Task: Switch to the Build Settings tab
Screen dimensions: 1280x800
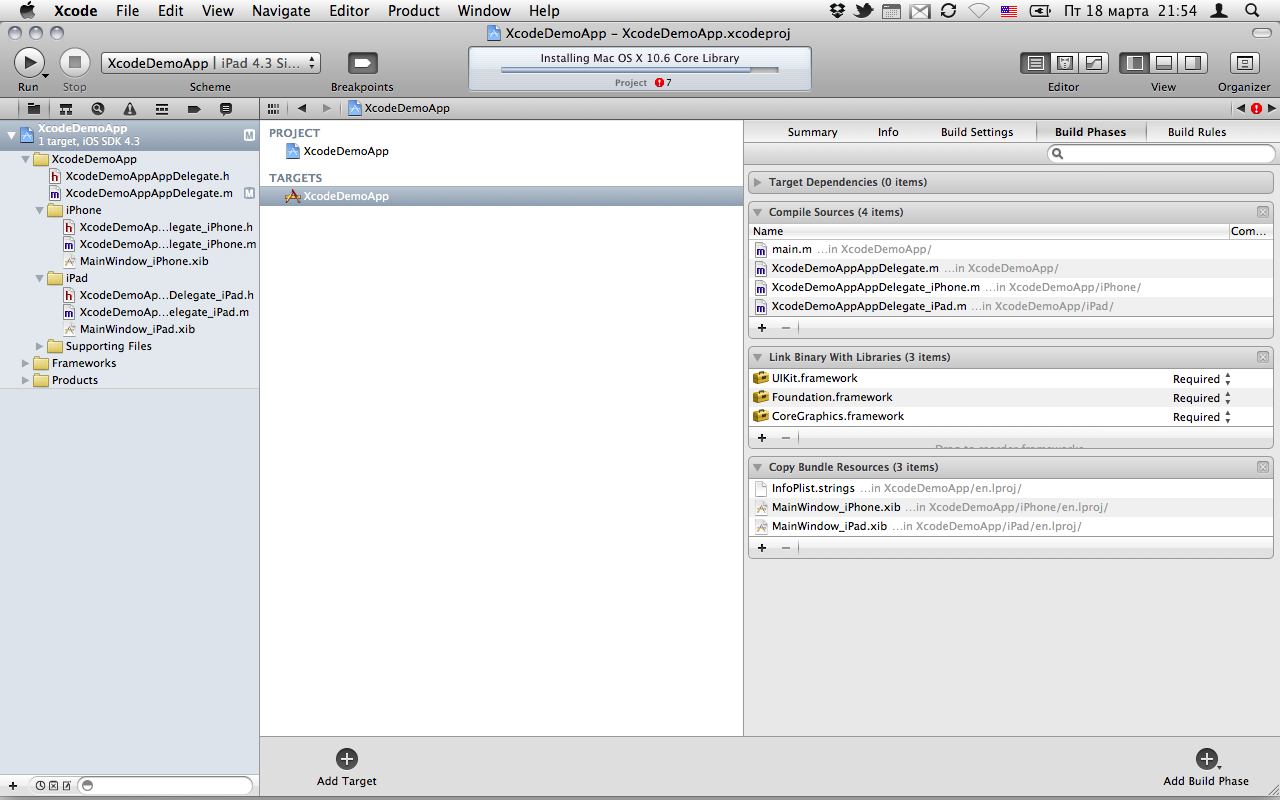Action: [976, 132]
